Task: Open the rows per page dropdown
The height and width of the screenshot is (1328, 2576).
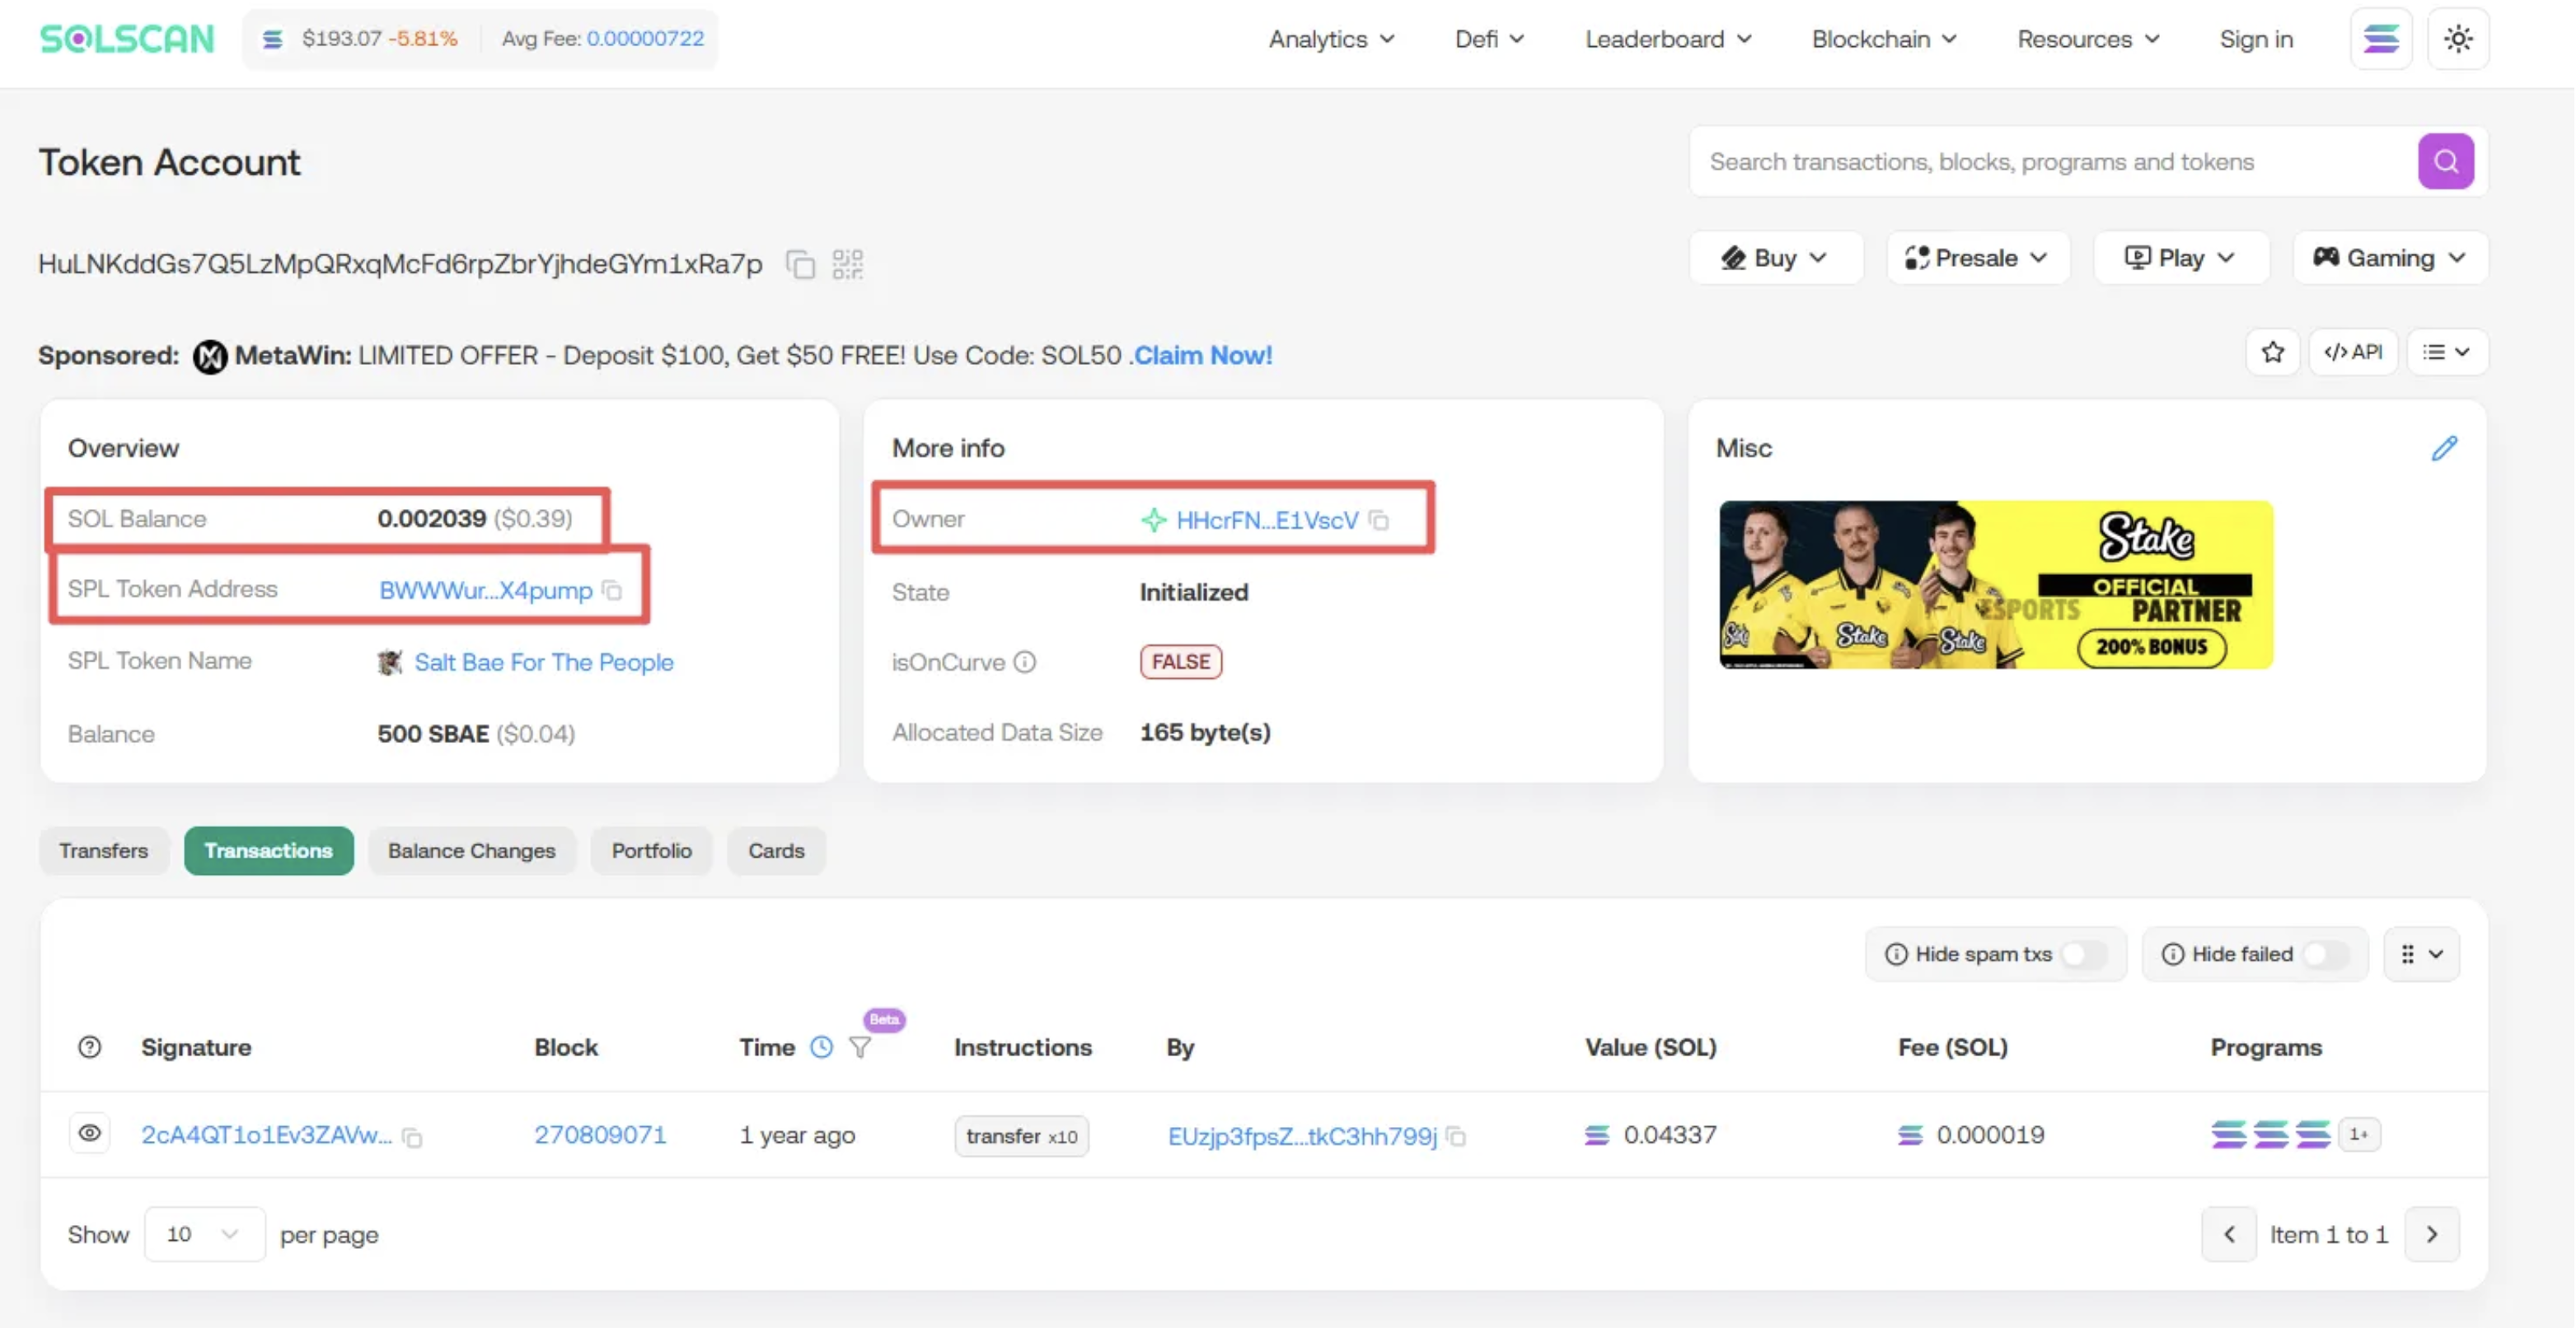Action: pos(204,1234)
